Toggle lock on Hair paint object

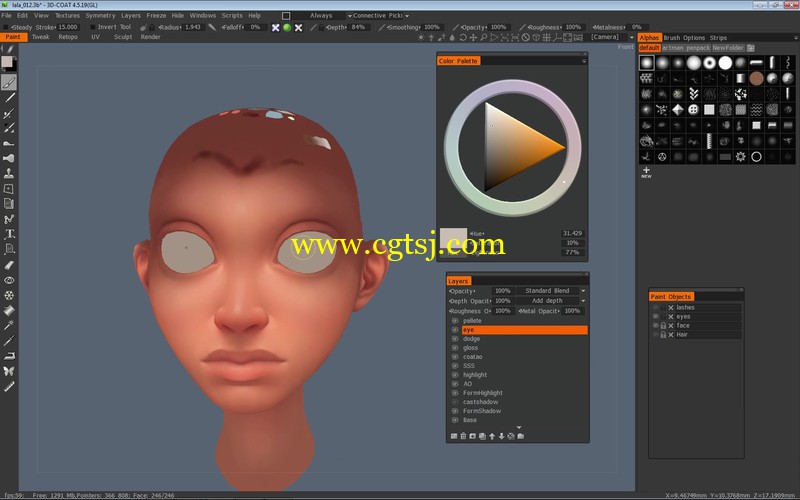663,335
